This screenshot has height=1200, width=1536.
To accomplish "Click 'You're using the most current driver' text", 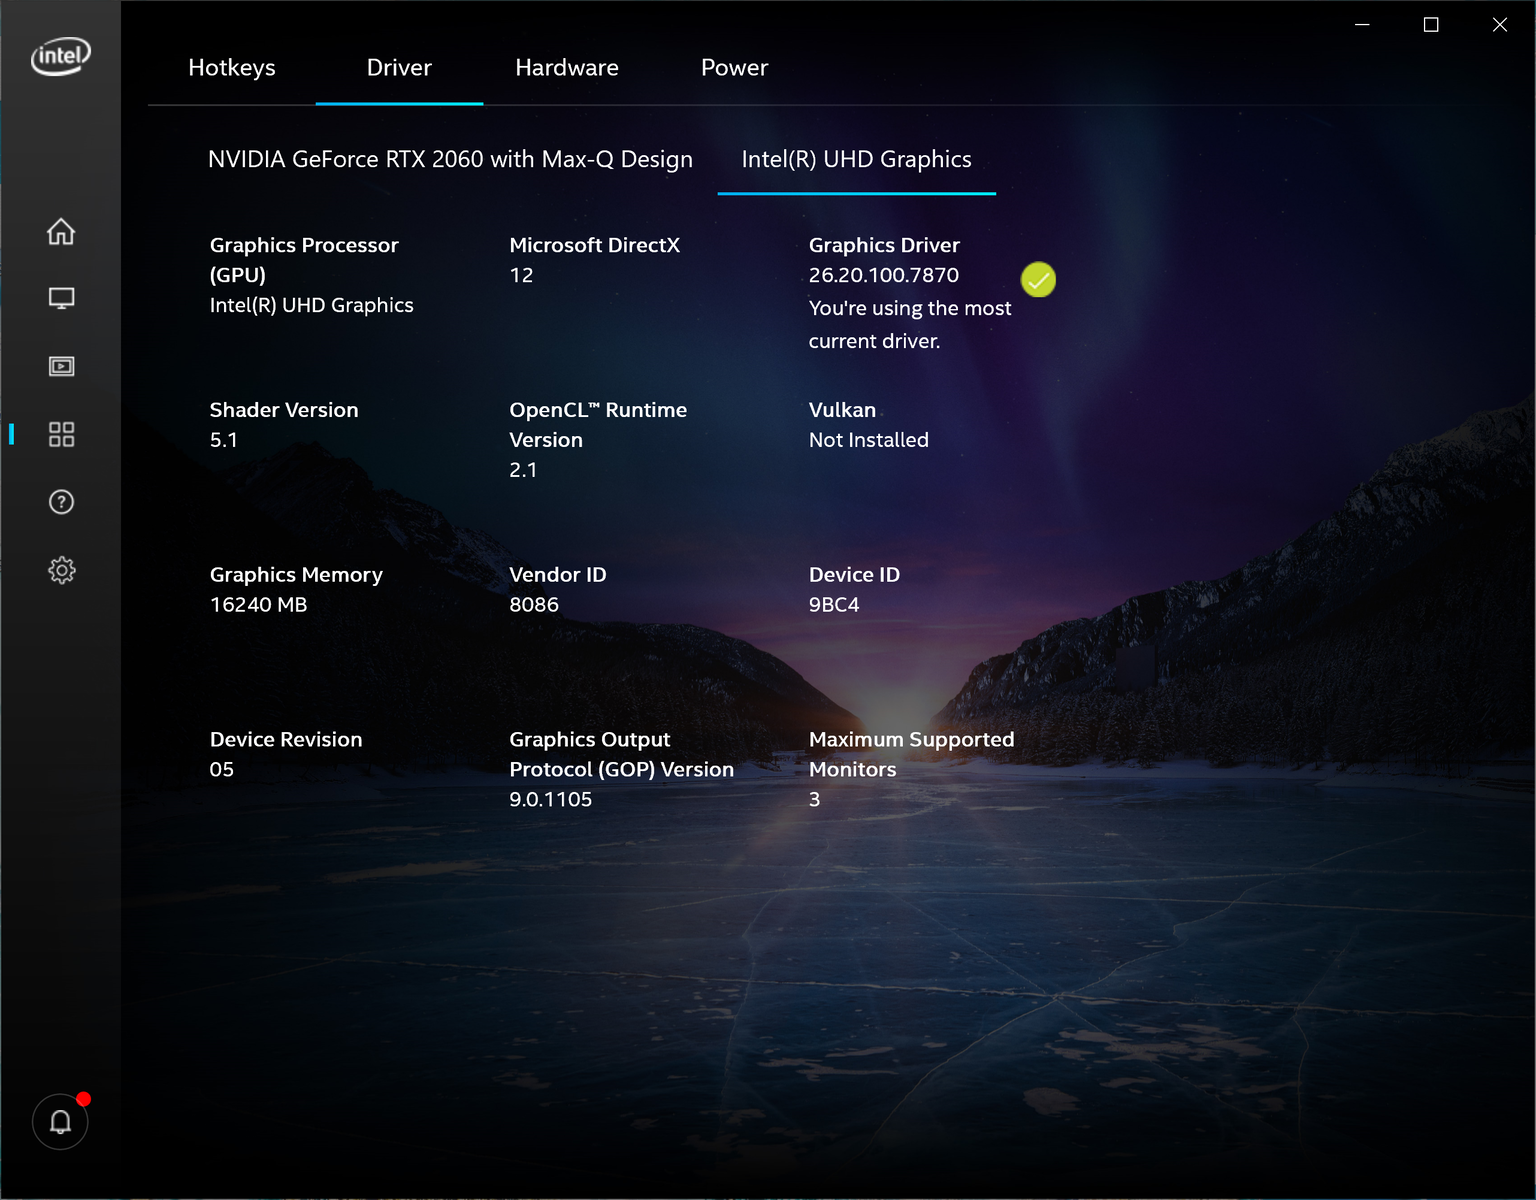I will pos(910,325).
